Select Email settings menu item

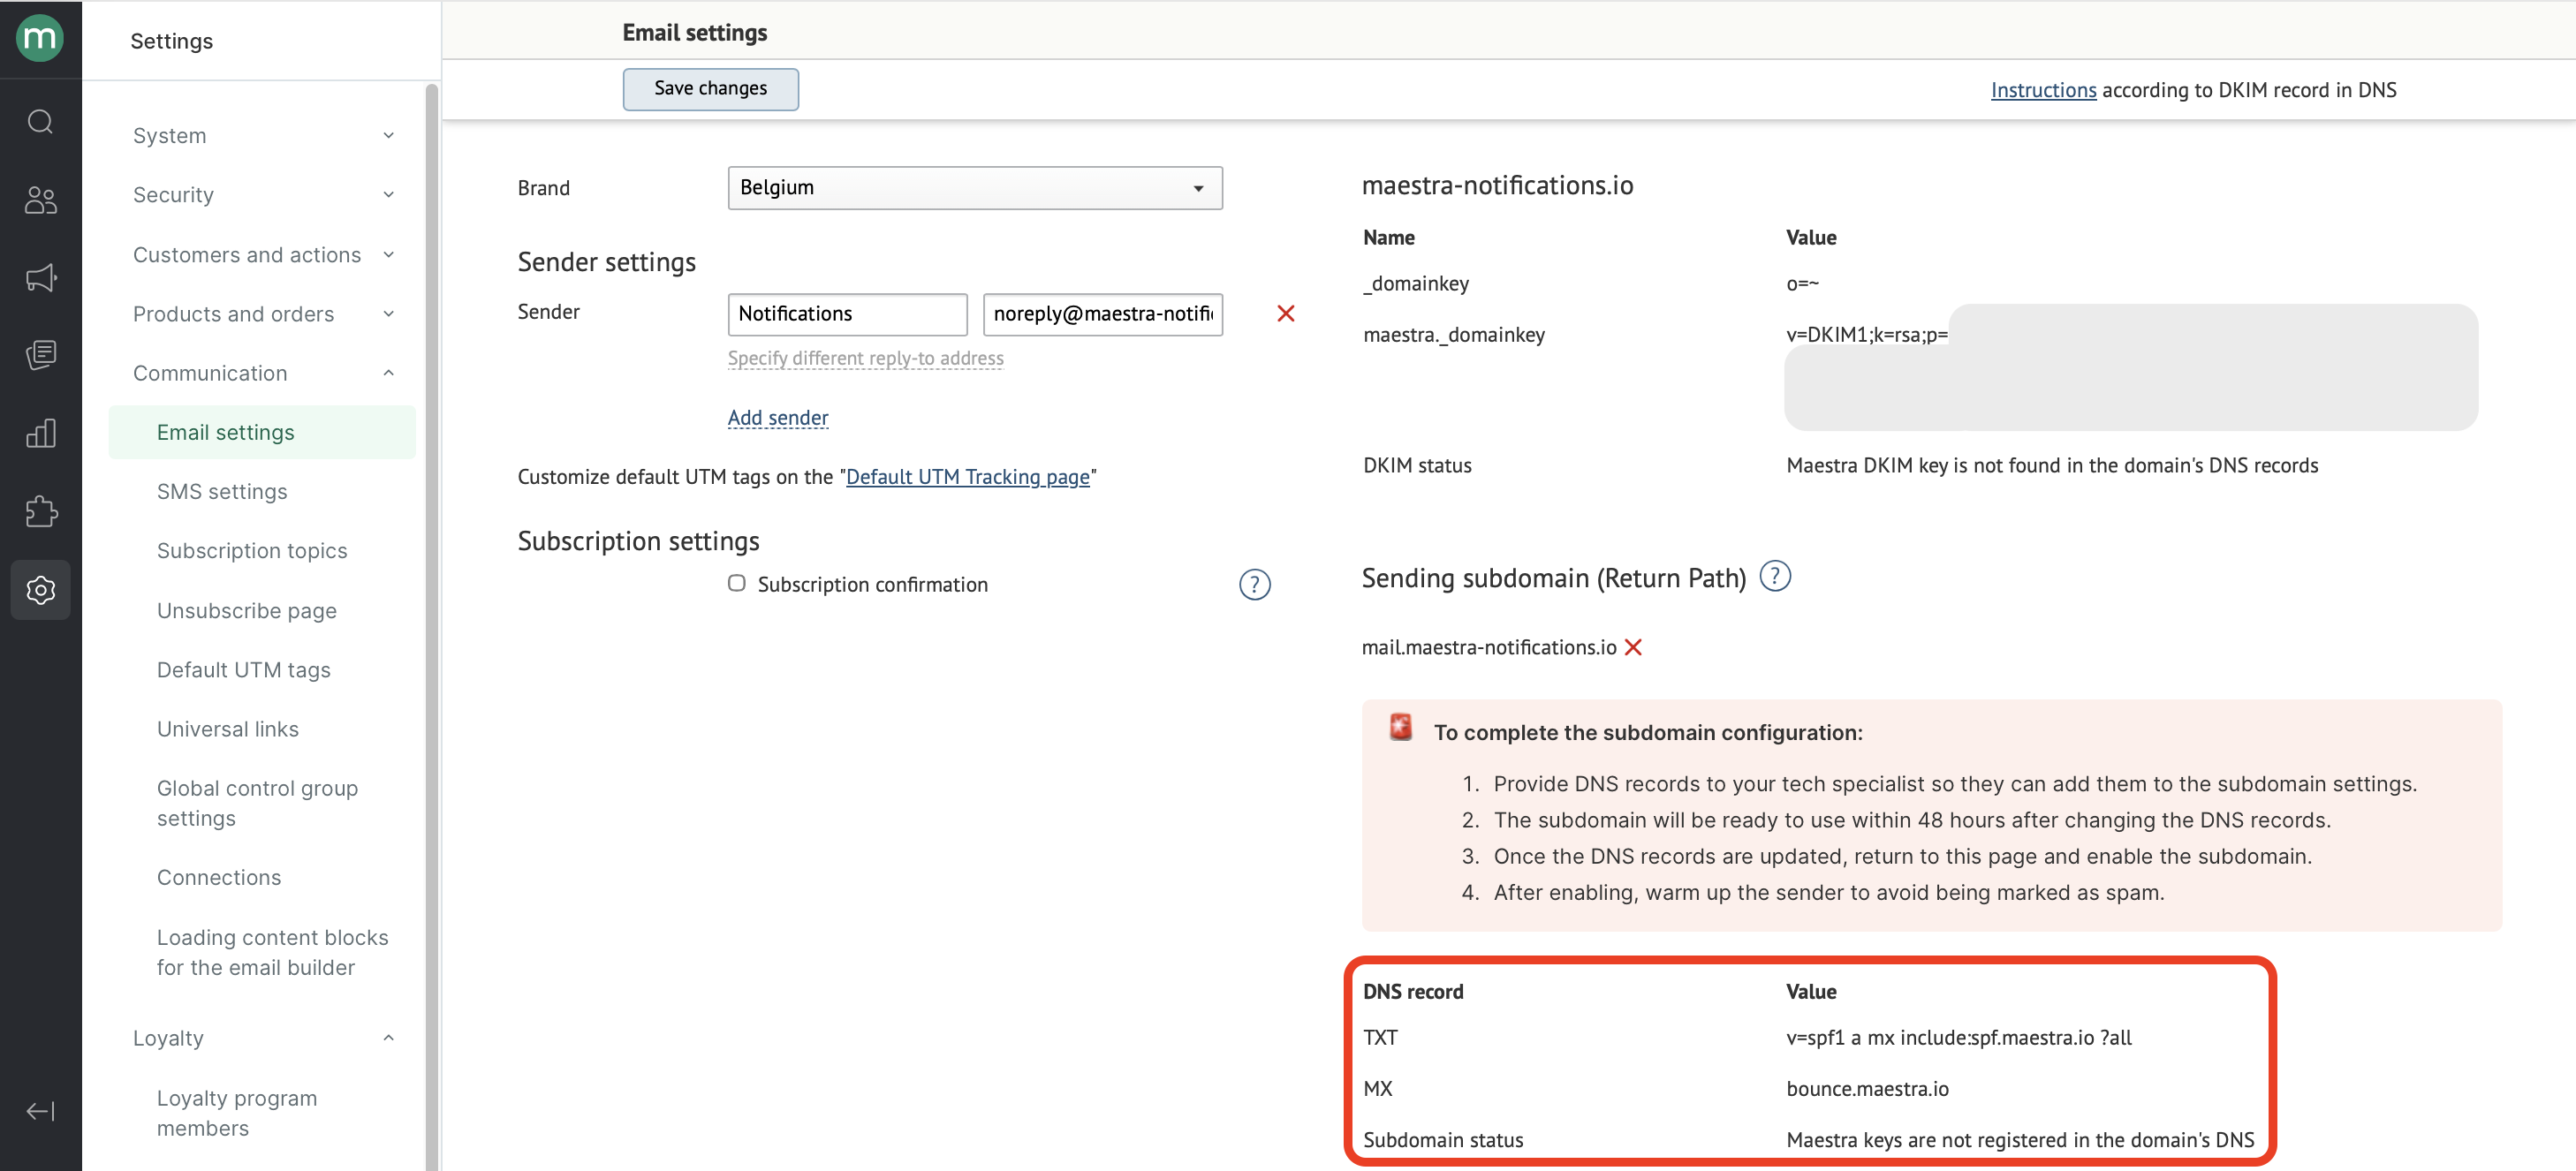tap(262, 432)
